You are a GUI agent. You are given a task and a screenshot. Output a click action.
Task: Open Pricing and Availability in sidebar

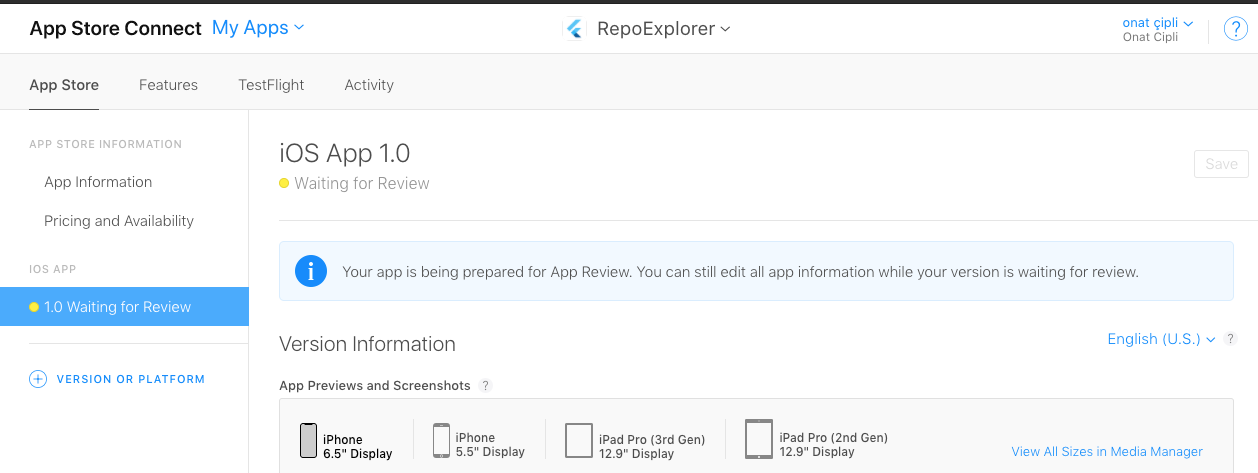[x=119, y=221]
